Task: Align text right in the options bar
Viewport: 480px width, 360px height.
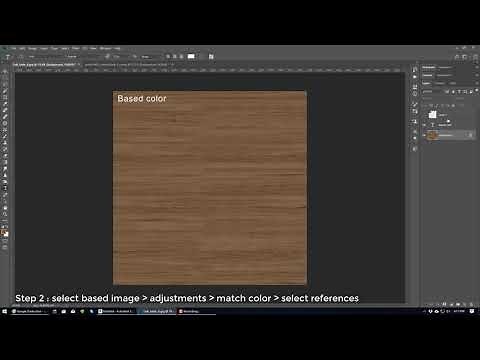Action: click(181, 57)
